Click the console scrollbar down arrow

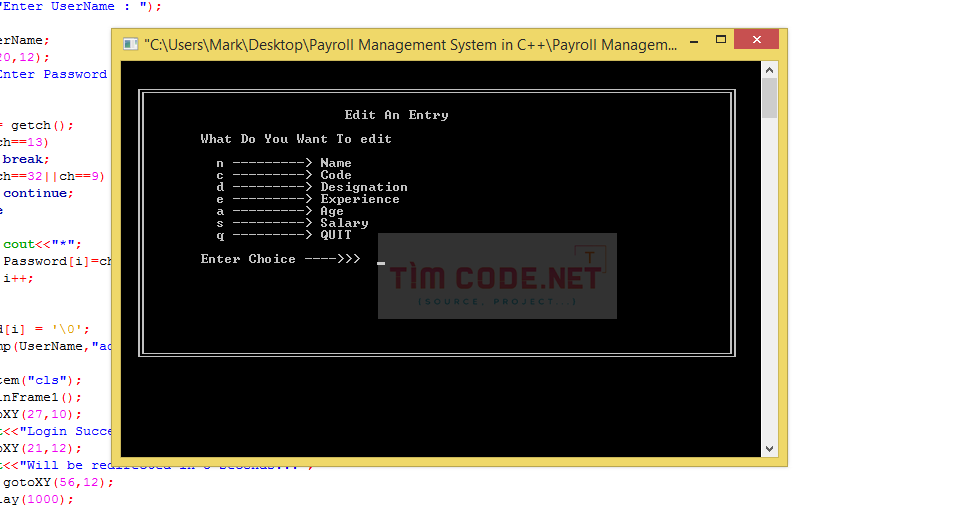(769, 449)
